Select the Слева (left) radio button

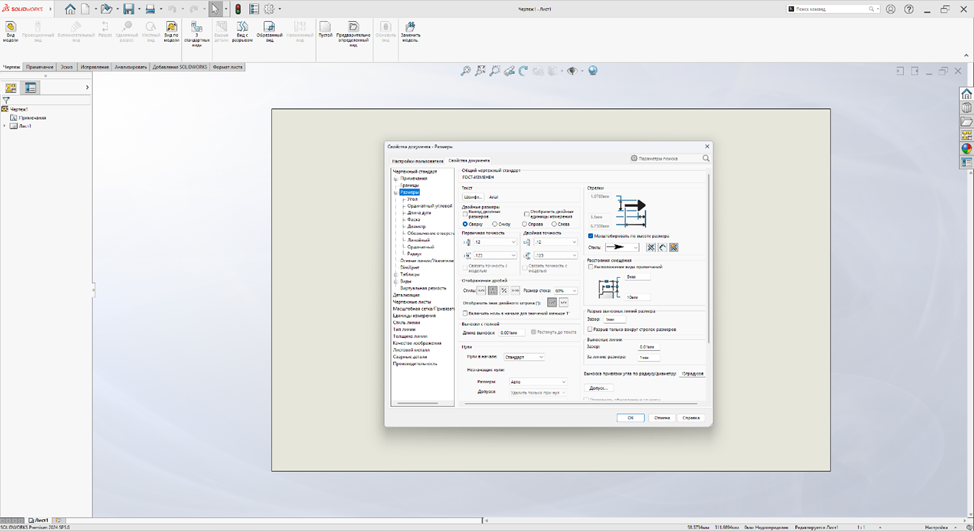point(554,224)
